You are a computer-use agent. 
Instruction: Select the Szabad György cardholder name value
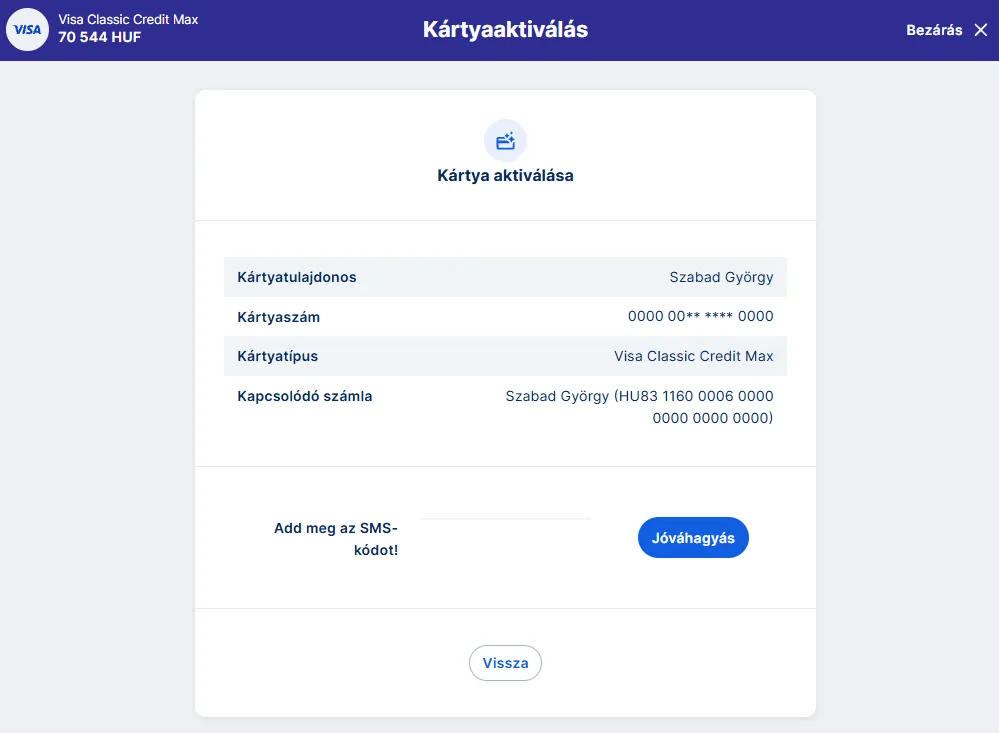coord(721,277)
